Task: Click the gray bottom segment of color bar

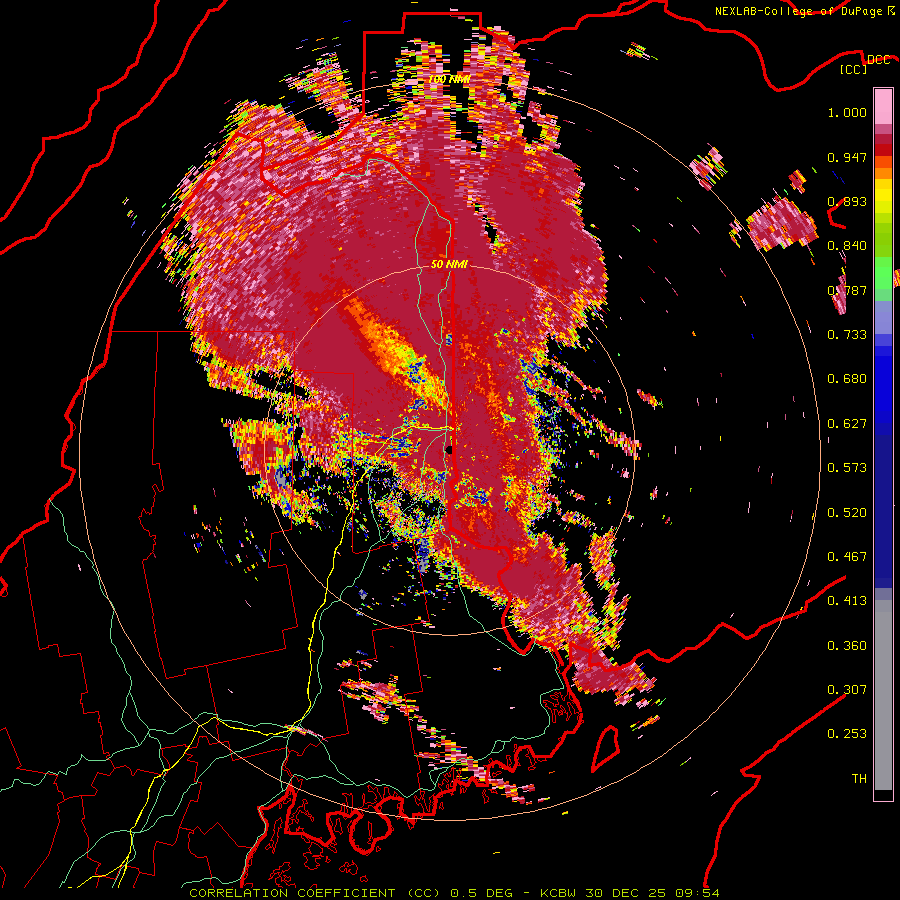Action: pos(883,697)
